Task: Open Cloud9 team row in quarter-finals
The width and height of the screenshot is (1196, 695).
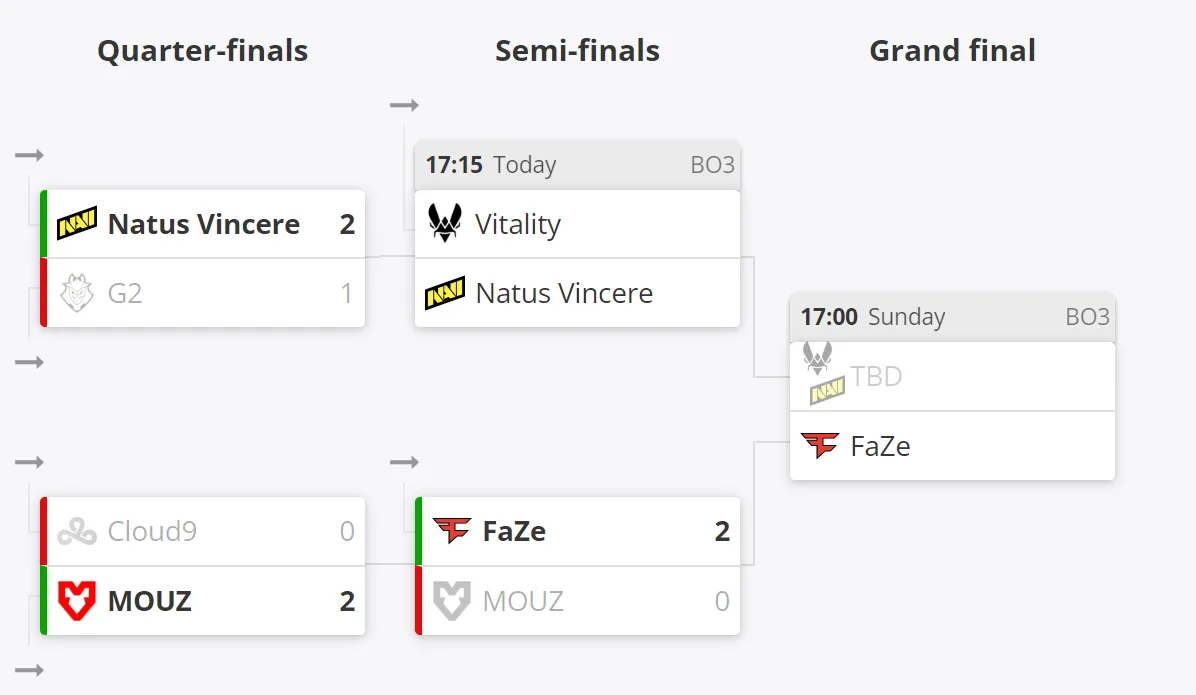Action: [x=202, y=531]
